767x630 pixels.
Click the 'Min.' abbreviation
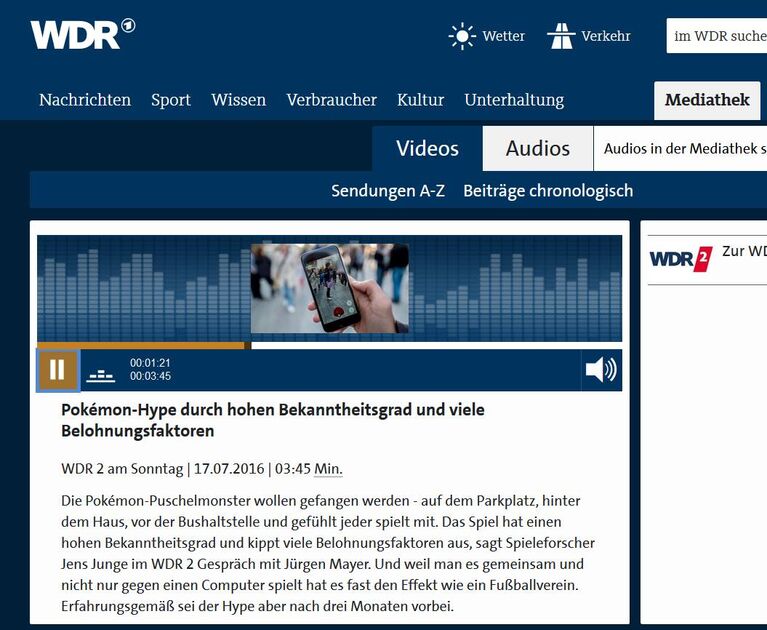[328, 469]
